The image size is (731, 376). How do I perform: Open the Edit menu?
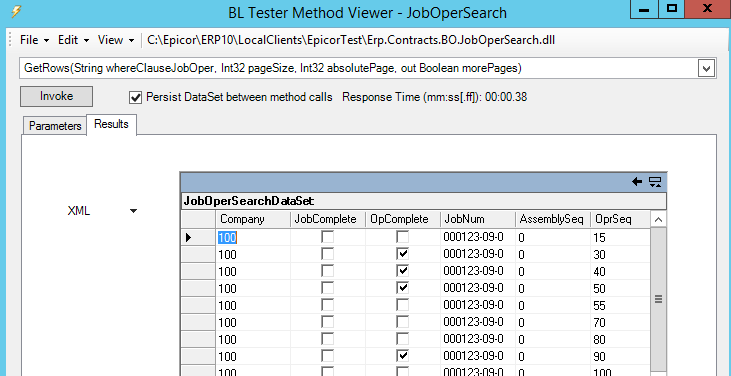pyautogui.click(x=73, y=40)
